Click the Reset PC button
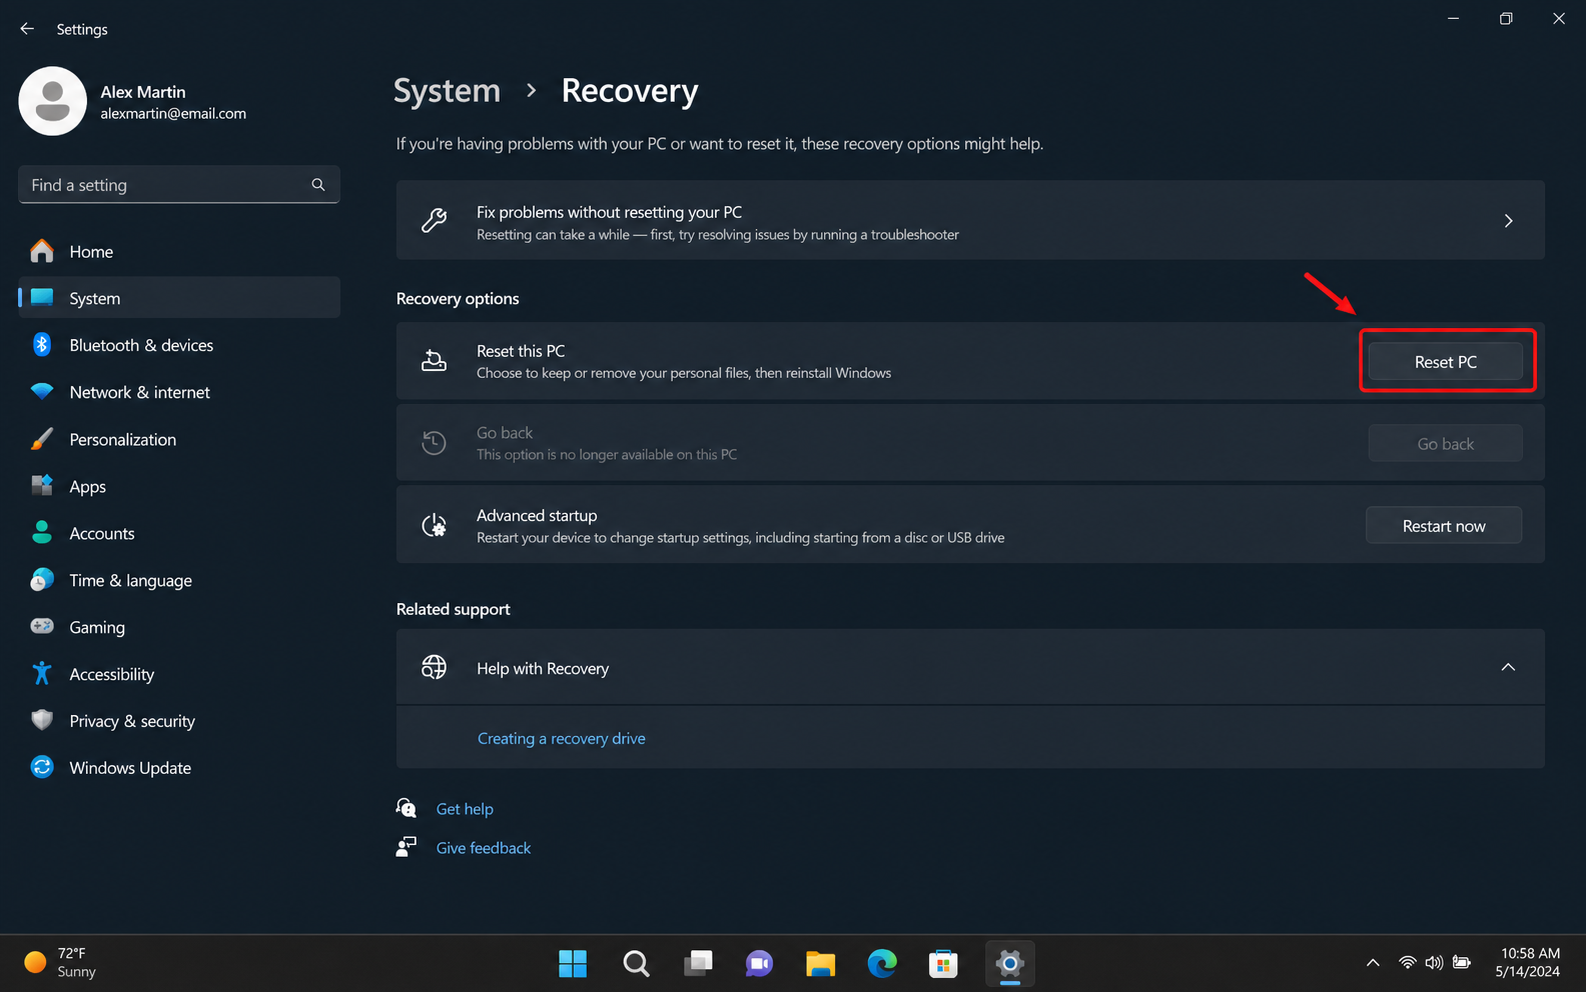The height and width of the screenshot is (992, 1586). coord(1445,362)
